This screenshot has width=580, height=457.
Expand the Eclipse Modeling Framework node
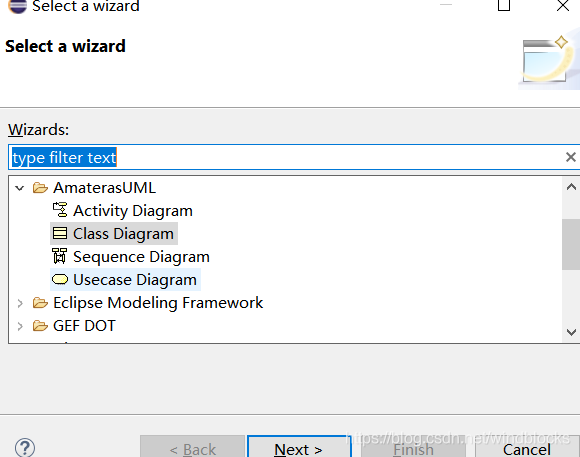click(x=20, y=303)
